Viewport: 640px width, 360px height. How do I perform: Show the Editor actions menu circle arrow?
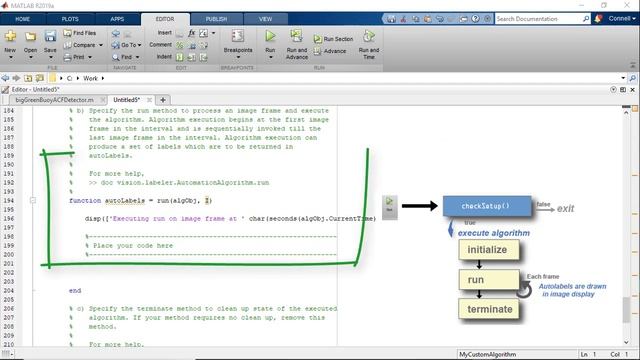[x=613, y=89]
